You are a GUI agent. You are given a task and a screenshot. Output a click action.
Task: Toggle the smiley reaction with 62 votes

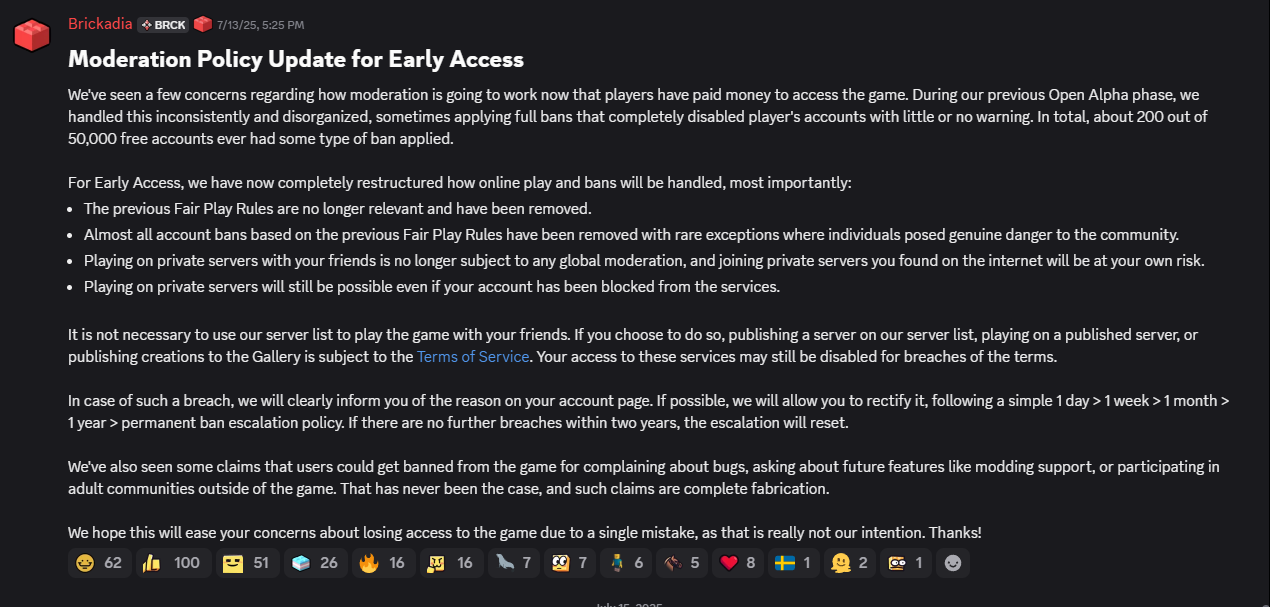coord(99,563)
